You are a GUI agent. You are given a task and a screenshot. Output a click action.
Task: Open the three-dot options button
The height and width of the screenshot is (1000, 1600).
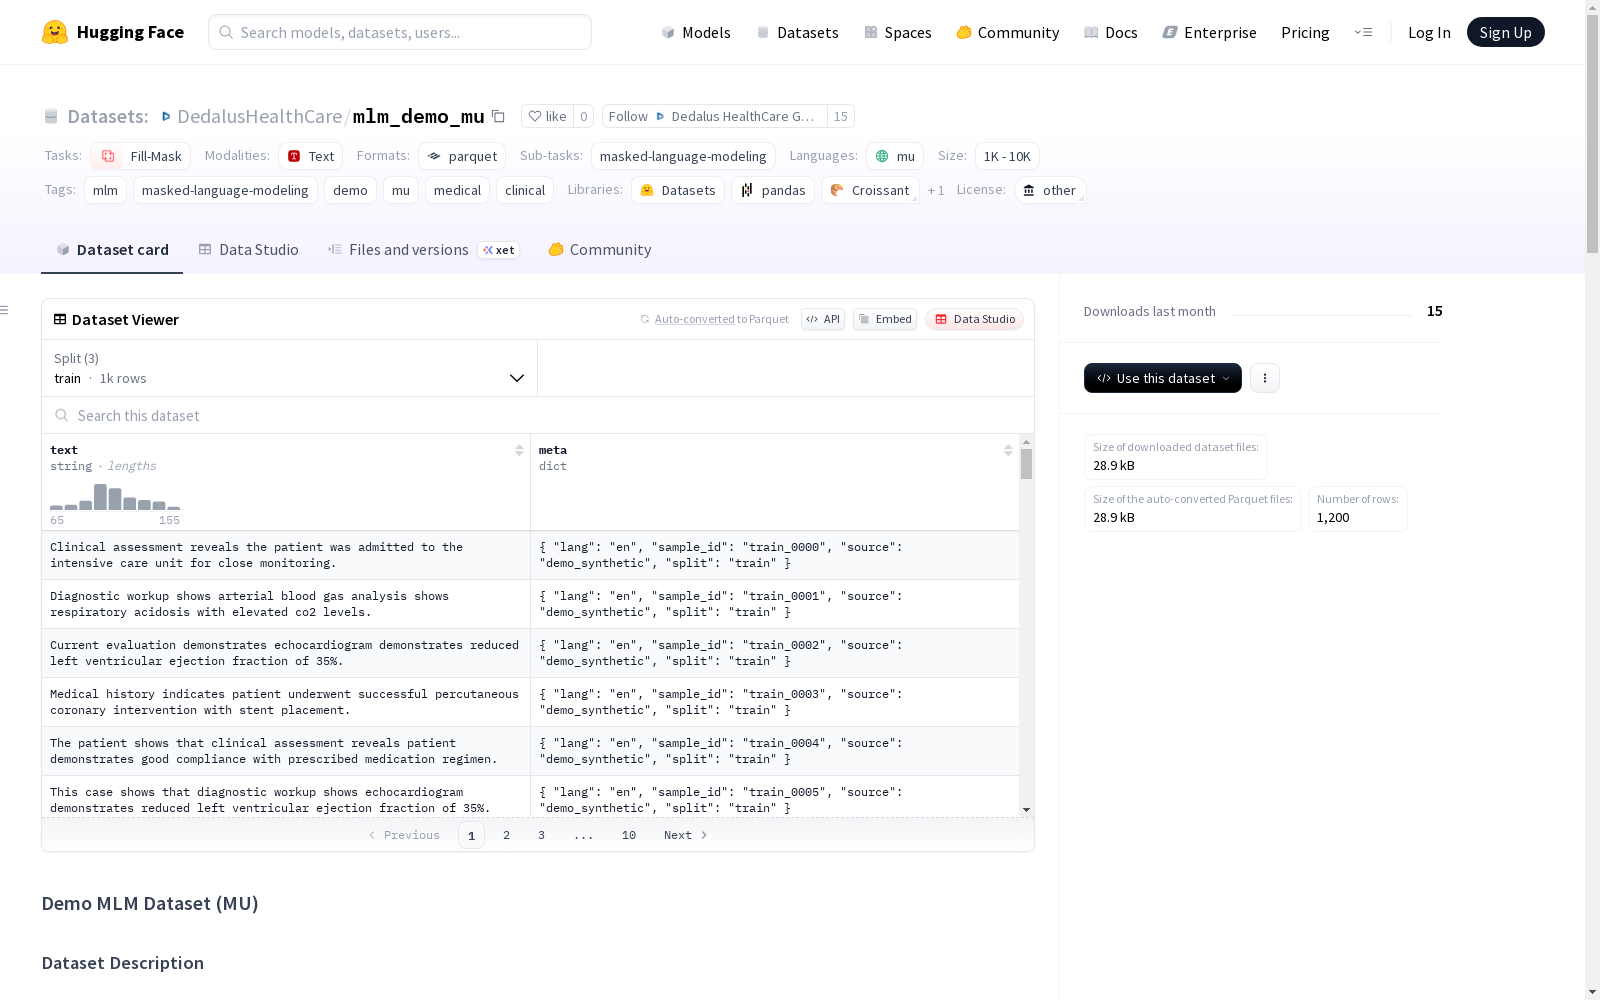tap(1265, 378)
